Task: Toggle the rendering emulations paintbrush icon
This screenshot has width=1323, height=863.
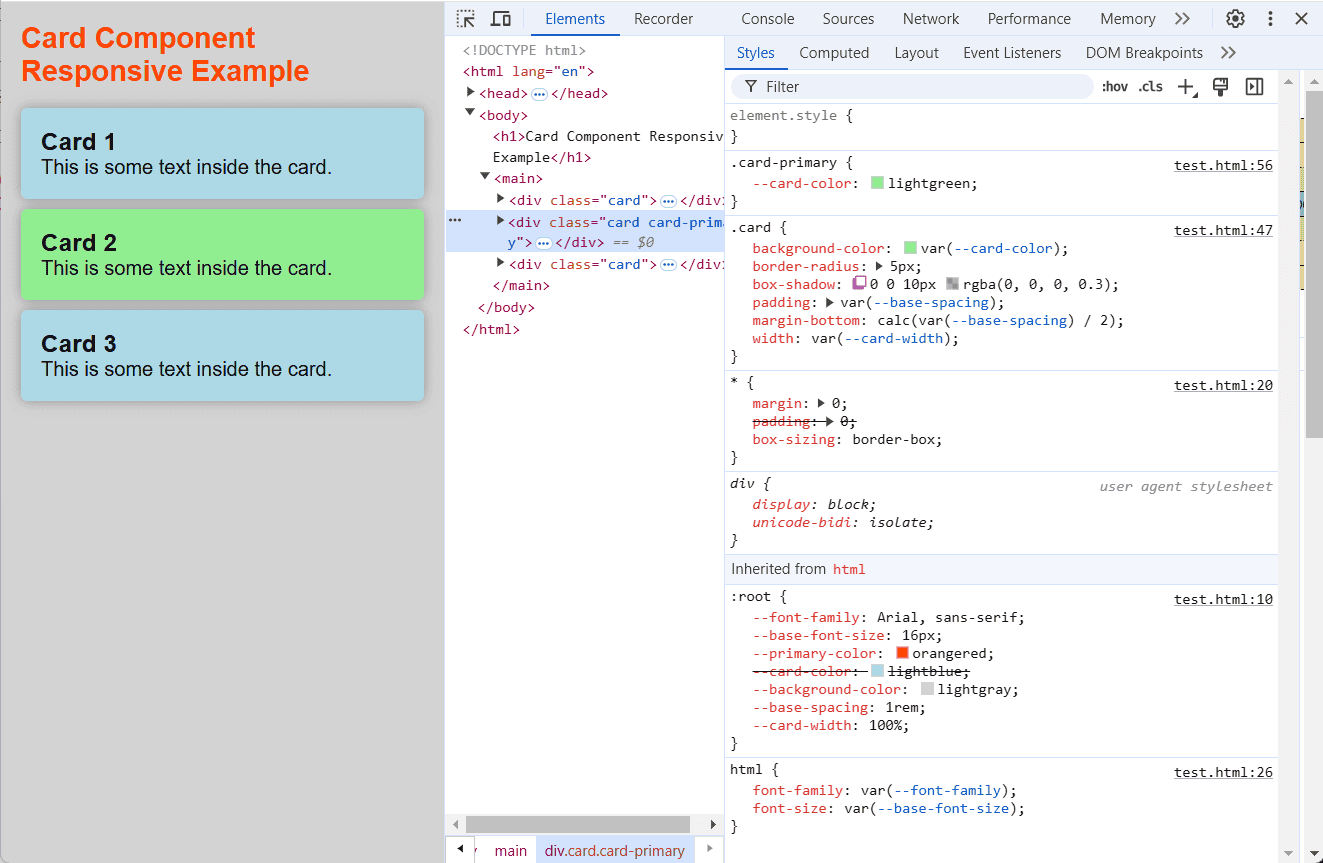Action: pyautogui.click(x=1220, y=87)
